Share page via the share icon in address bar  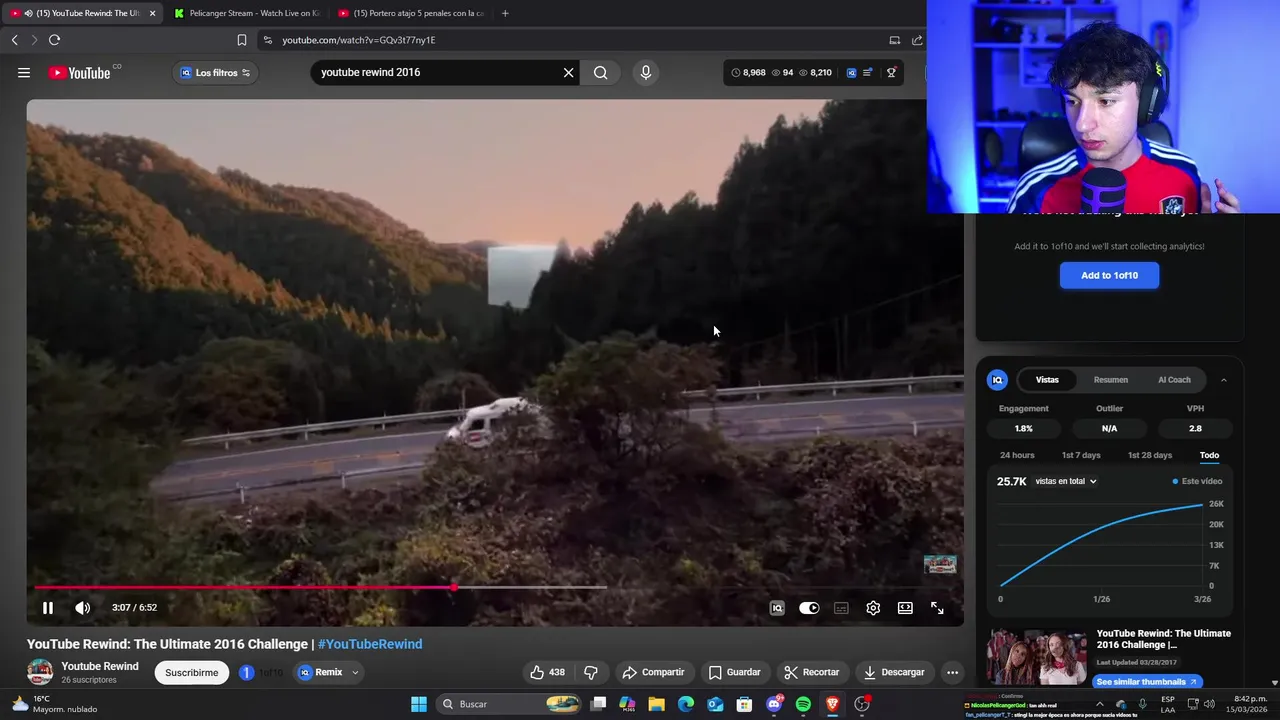pos(917,40)
